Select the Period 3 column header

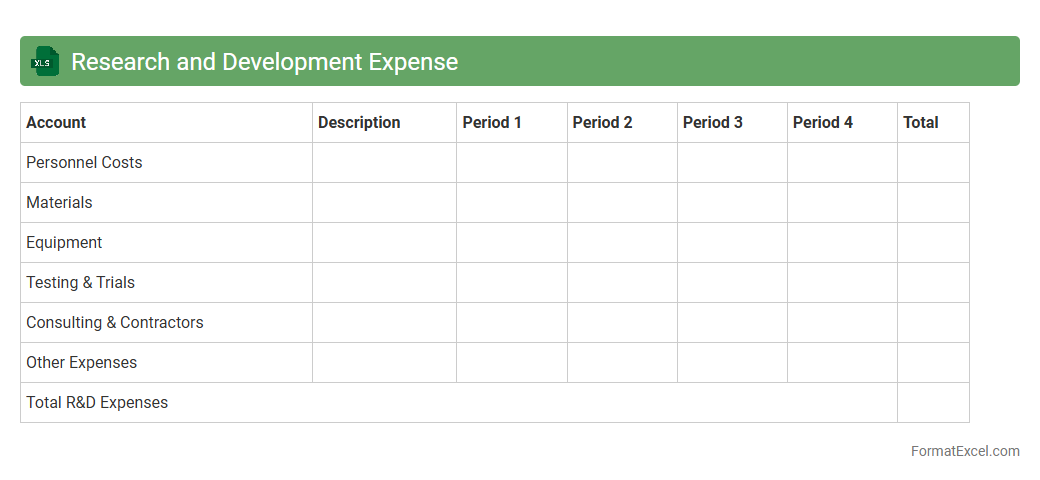(x=712, y=123)
